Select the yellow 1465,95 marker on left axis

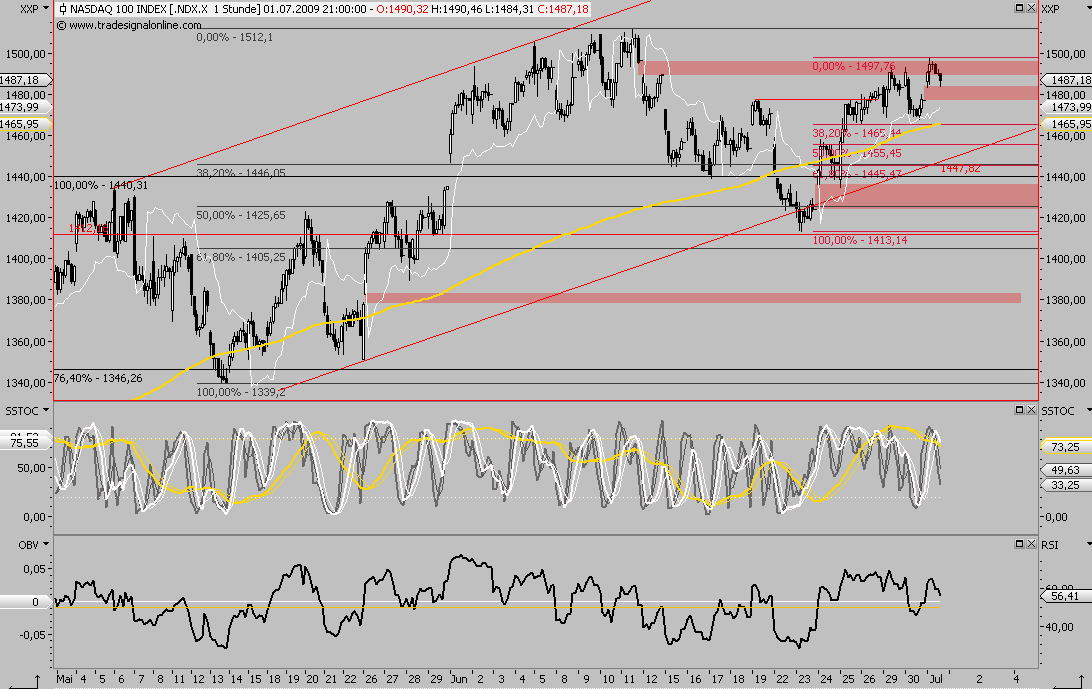pyautogui.click(x=25, y=123)
